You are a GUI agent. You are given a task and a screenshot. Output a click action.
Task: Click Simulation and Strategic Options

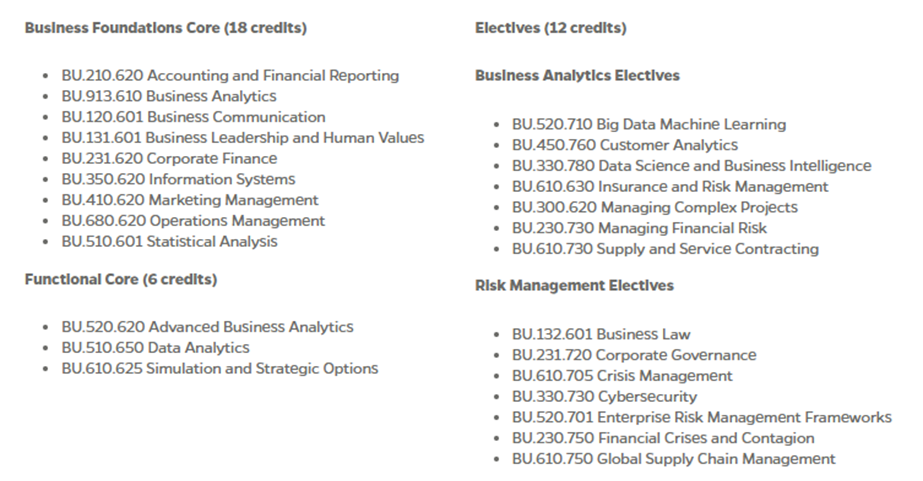(220, 369)
